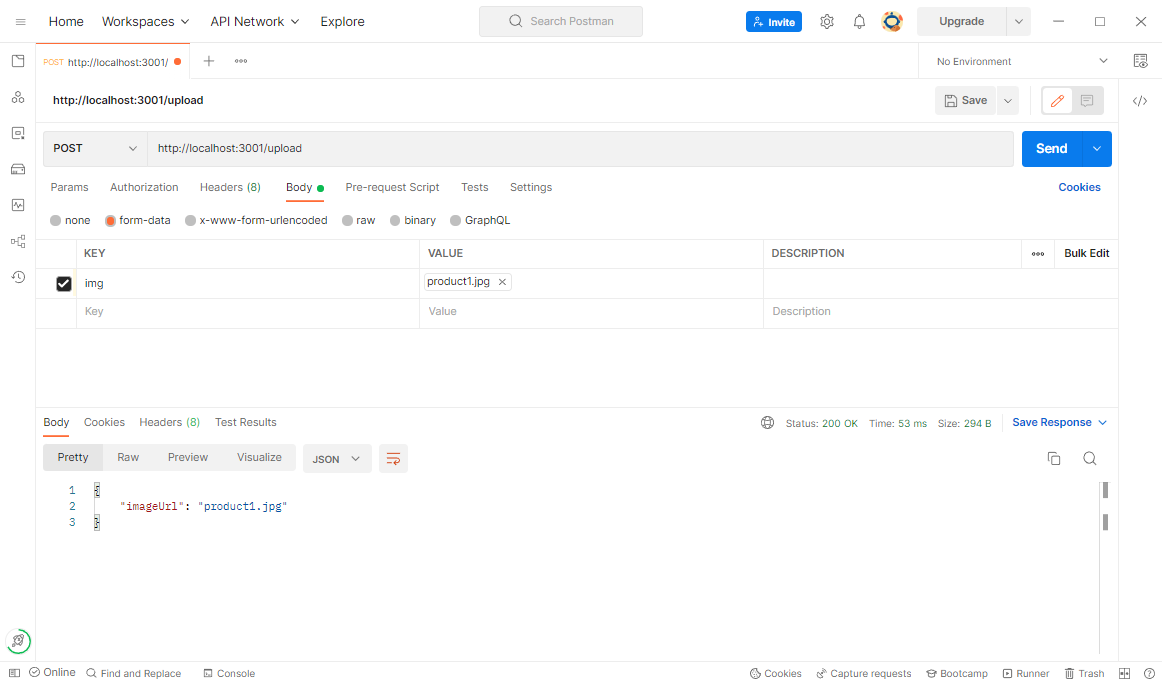The height and width of the screenshot is (684, 1162).
Task: Open table column options ellipsis
Action: tap(1038, 253)
